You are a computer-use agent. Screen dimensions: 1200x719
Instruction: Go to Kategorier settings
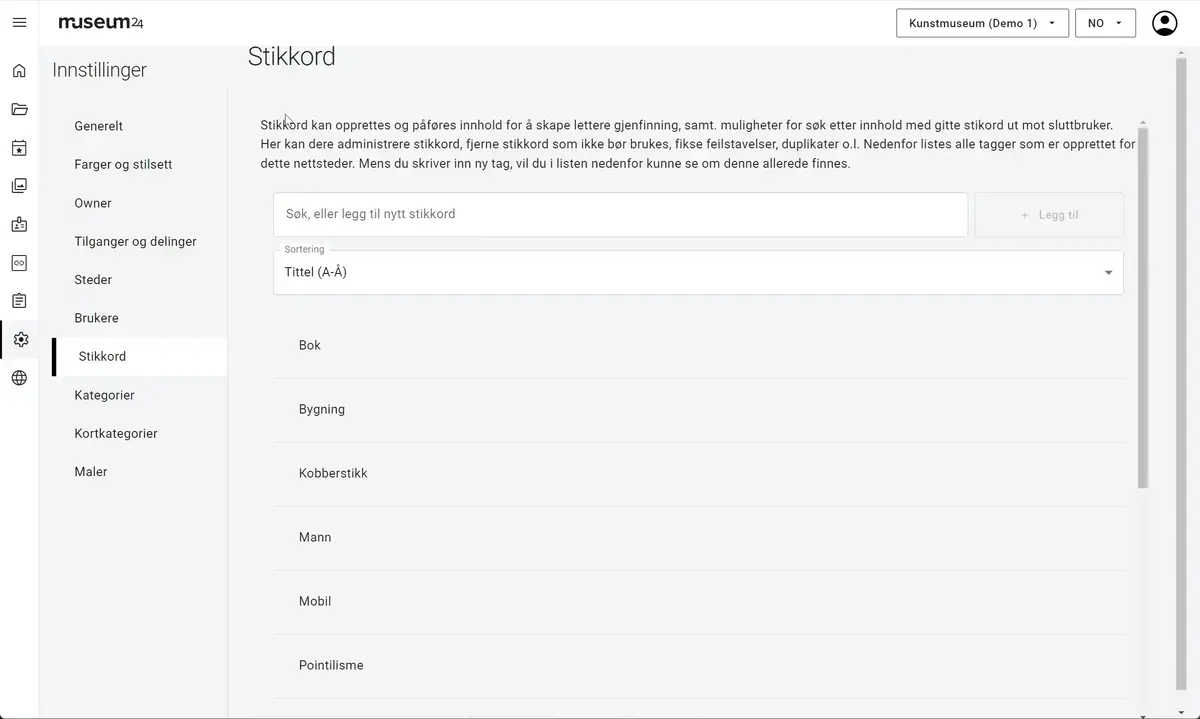click(104, 395)
